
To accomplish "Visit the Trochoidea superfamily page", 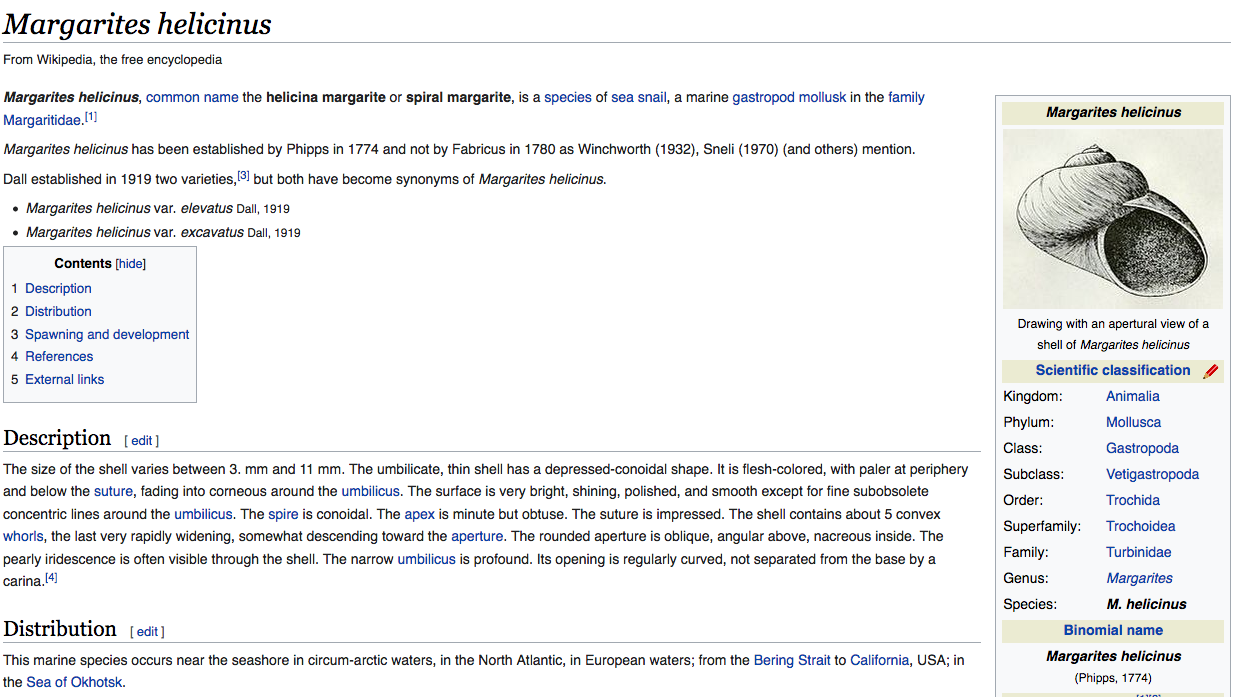I will 1140,526.
